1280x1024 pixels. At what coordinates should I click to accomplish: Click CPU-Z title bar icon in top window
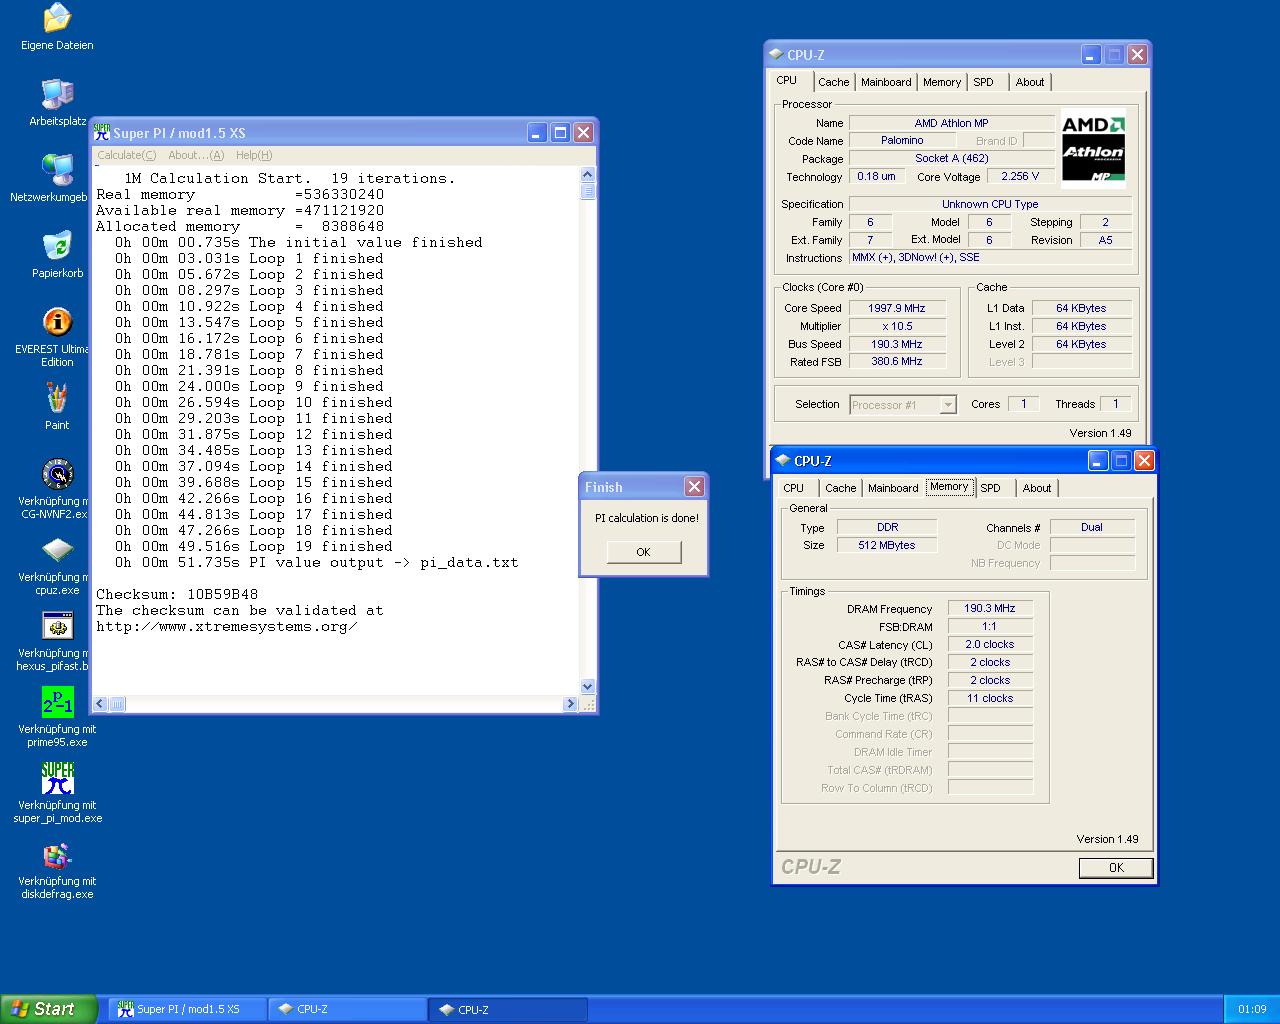point(776,55)
